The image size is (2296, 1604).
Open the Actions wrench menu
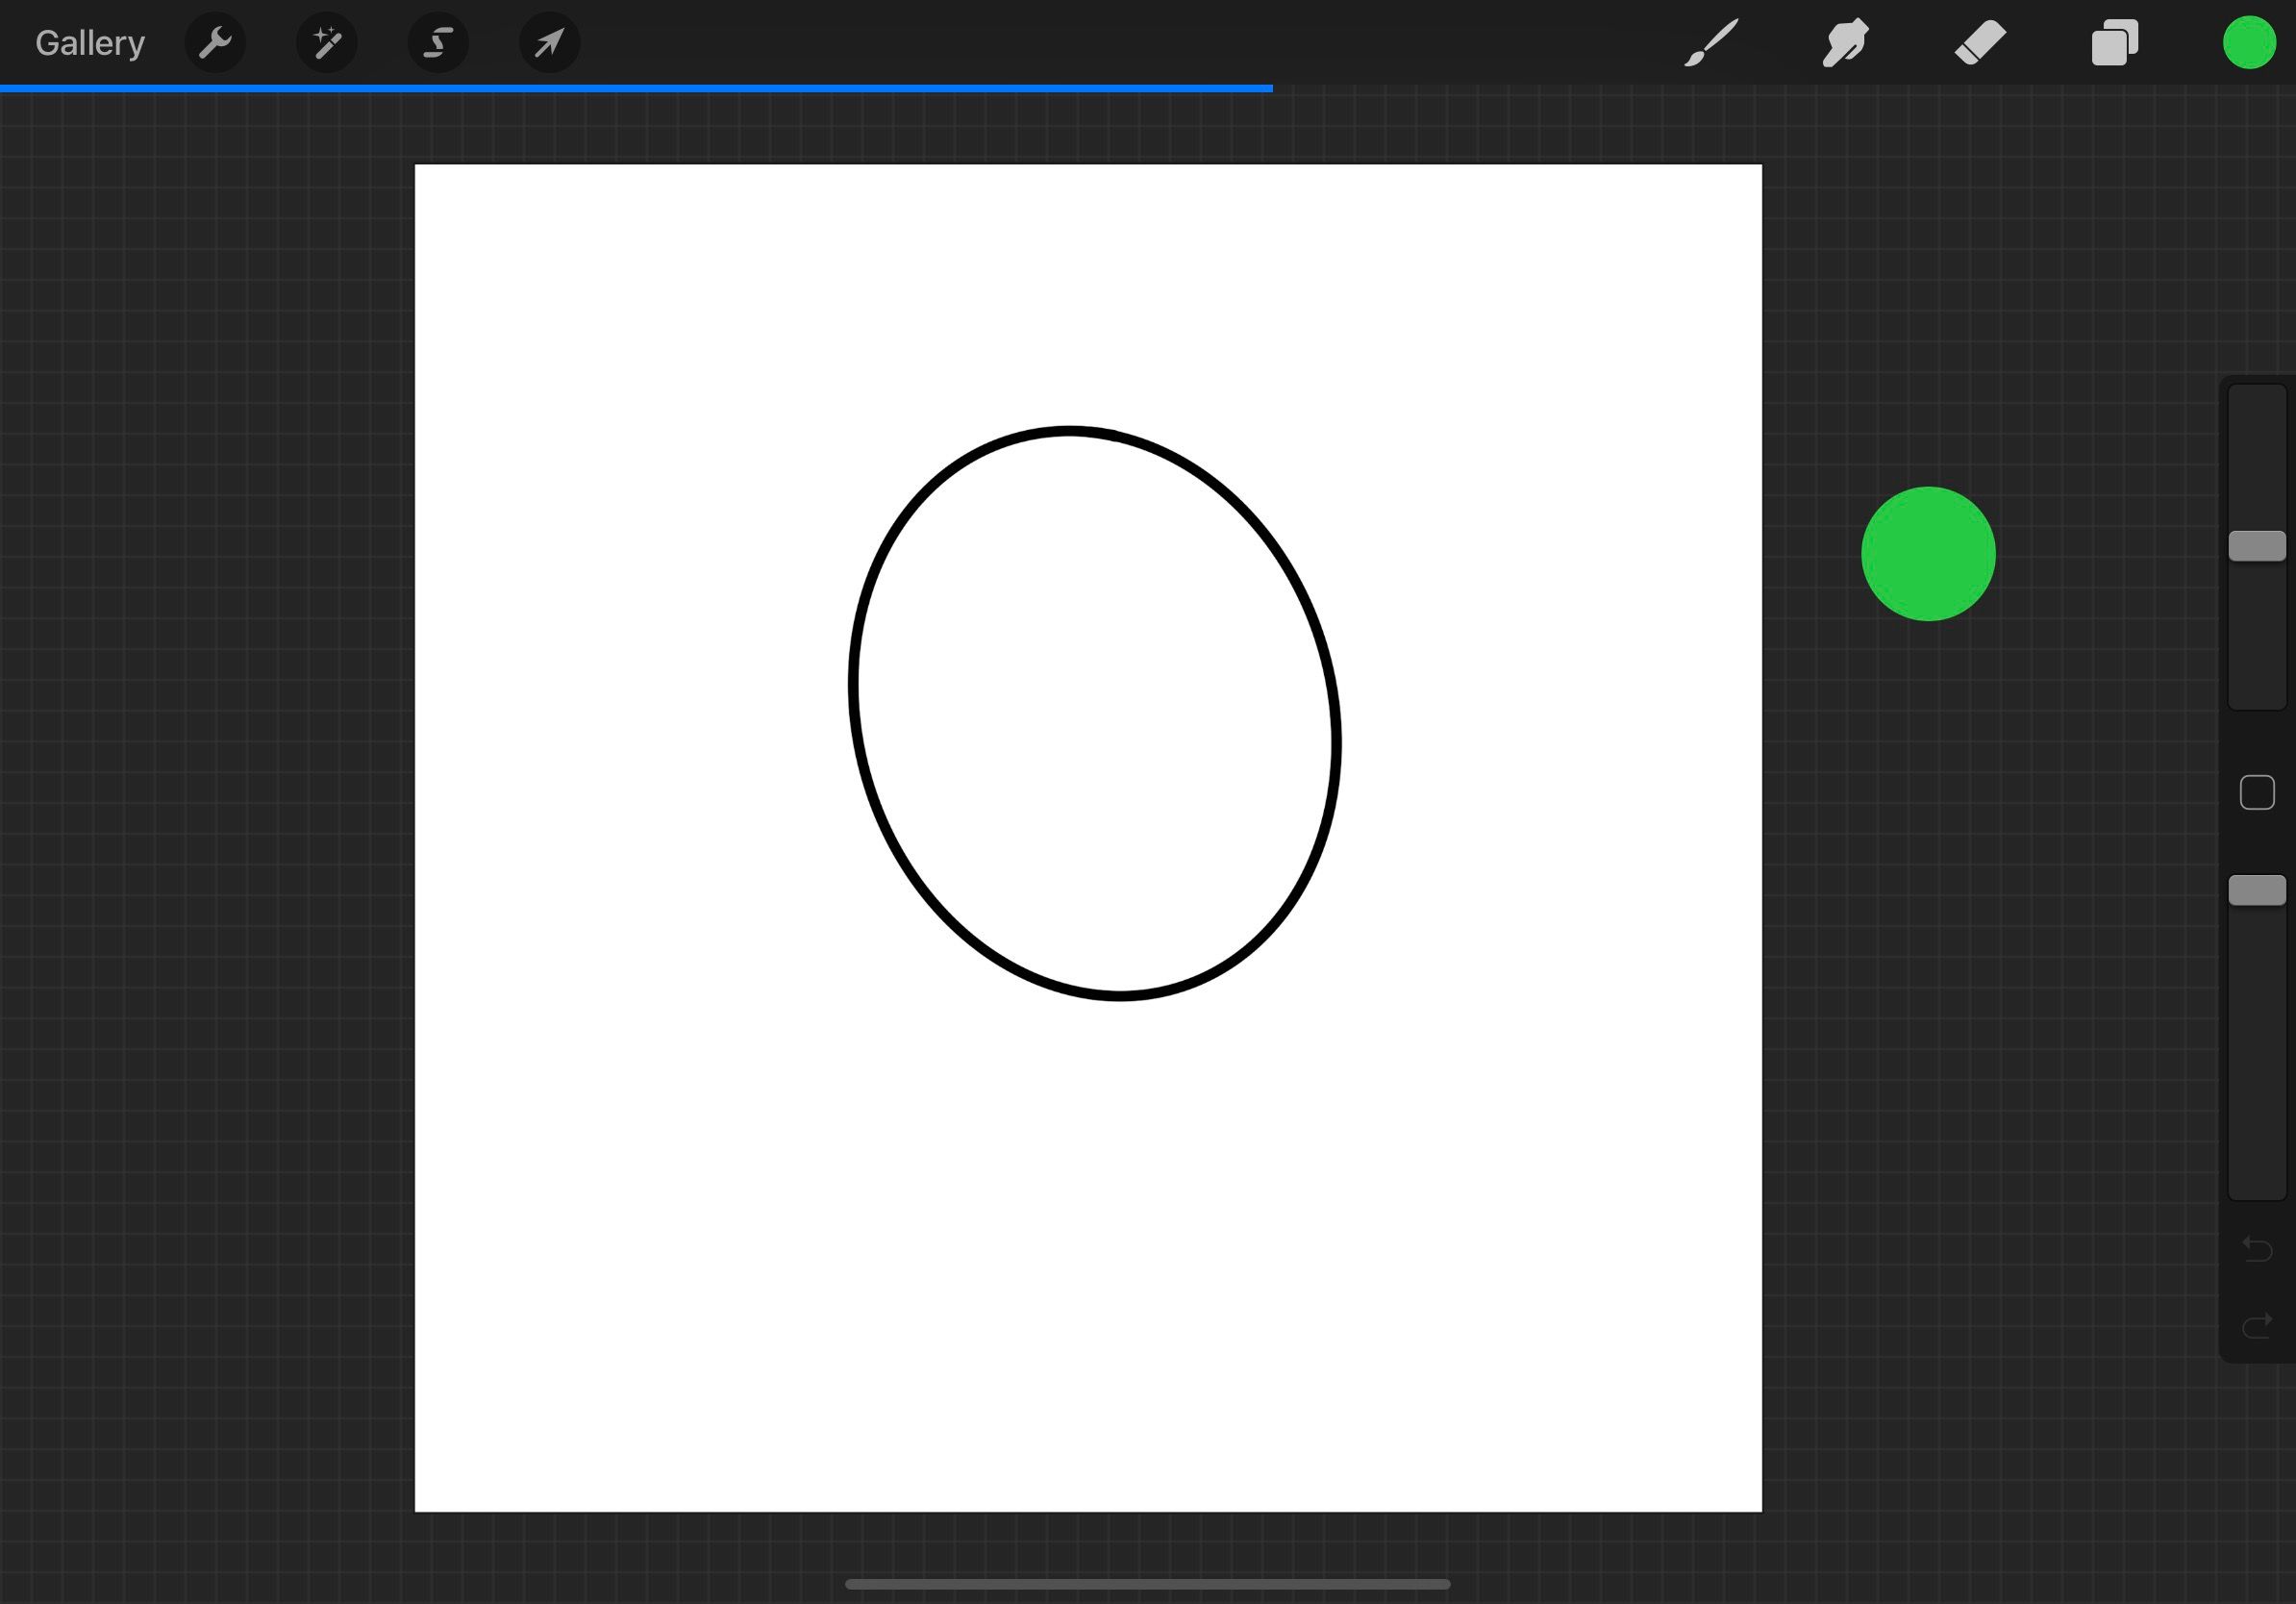215,42
